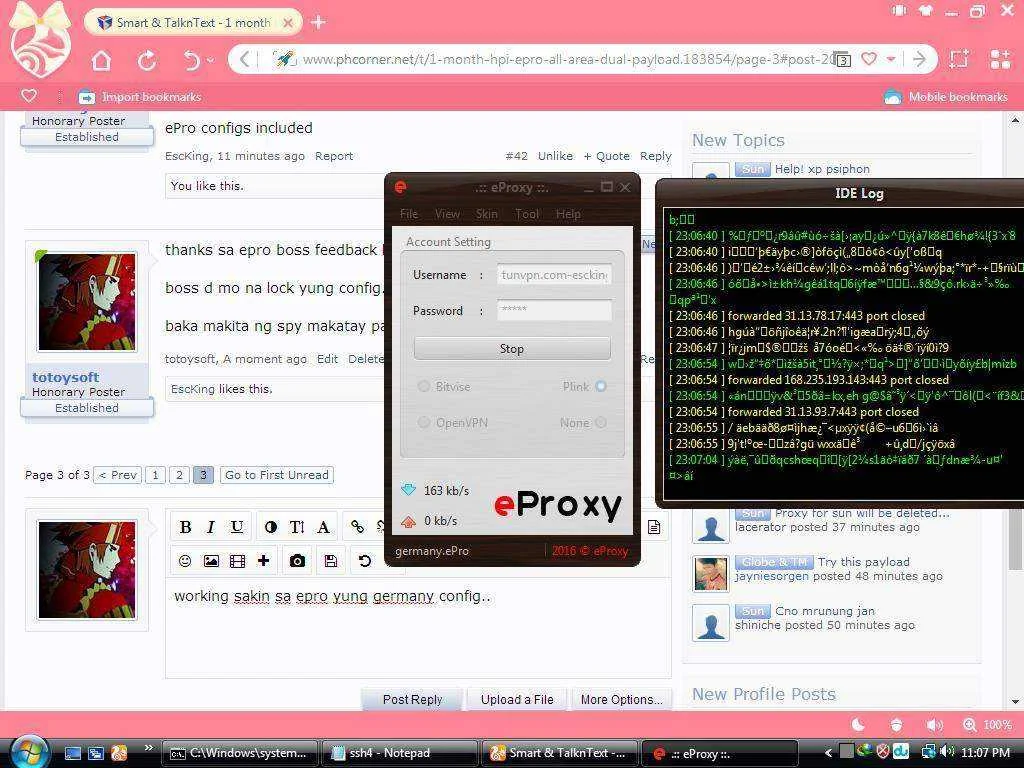The height and width of the screenshot is (768, 1024).
Task: Open the font size tool
Action: pyautogui.click(x=296, y=527)
